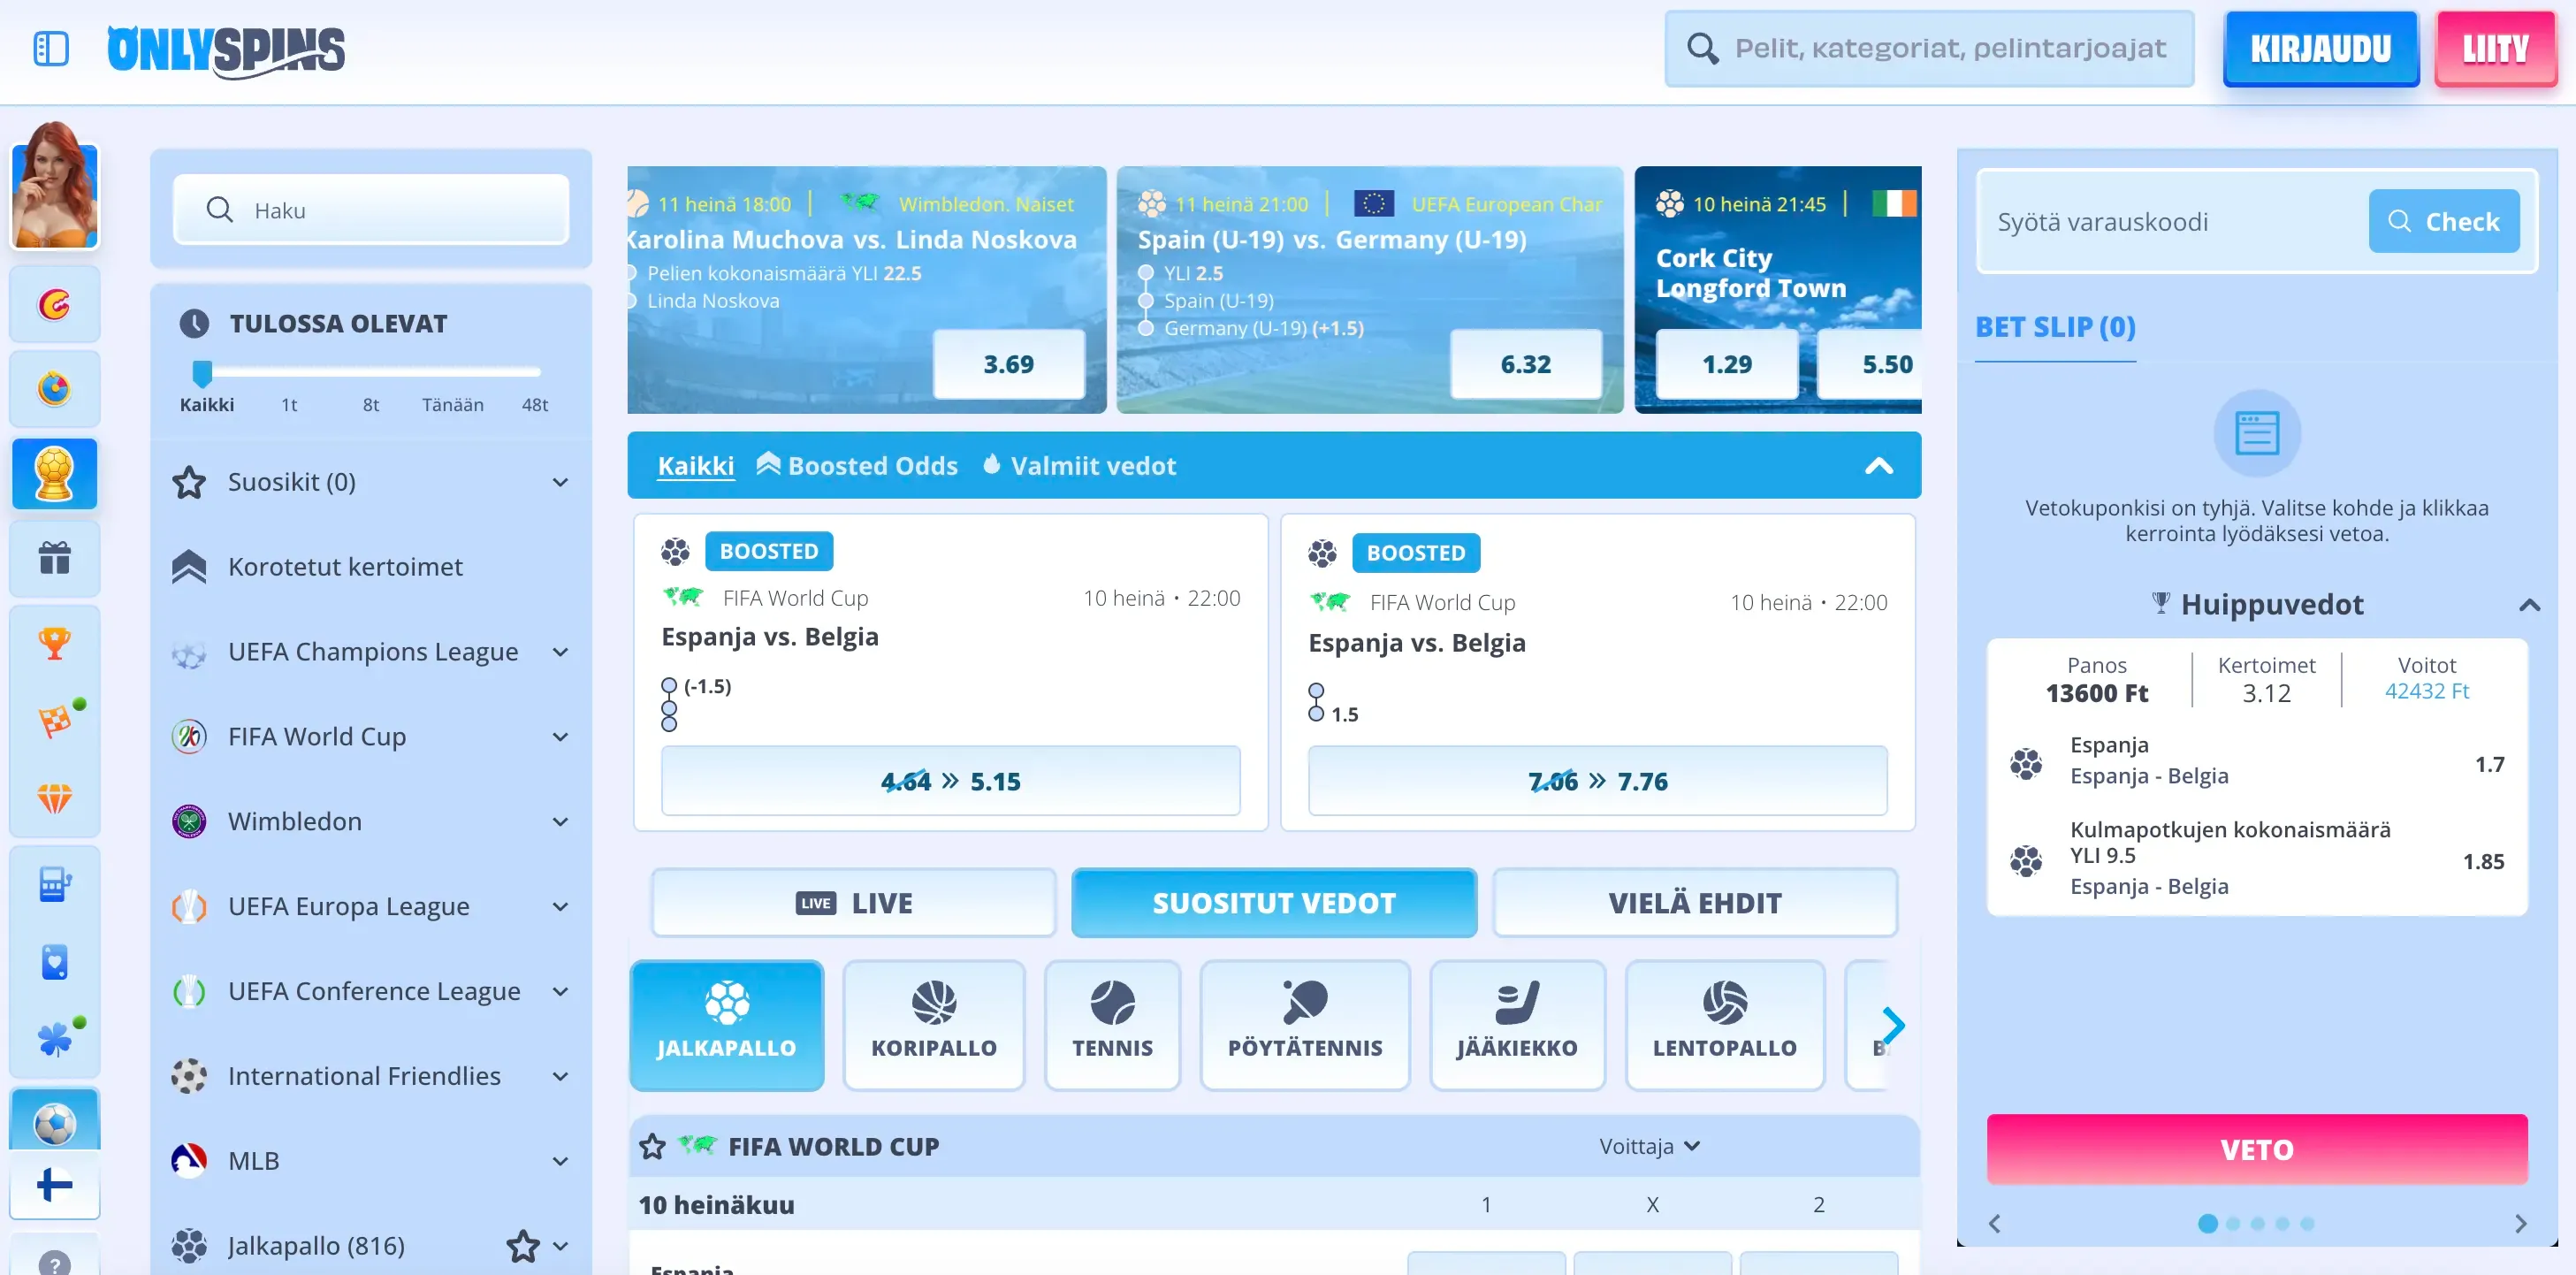Image resolution: width=2576 pixels, height=1275 pixels.
Task: Open the BET SLIP (0) tab
Action: click(2055, 328)
